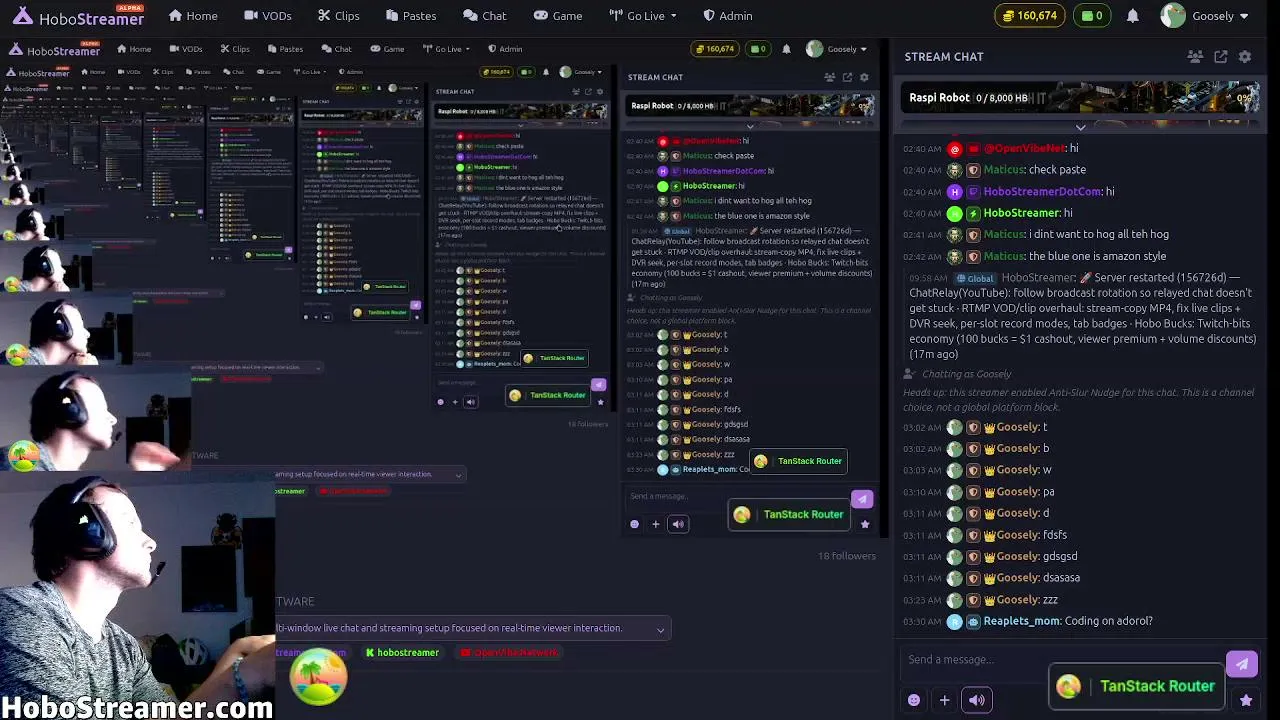1280x720 pixels.
Task: Open the notifications bell
Action: click(1133, 16)
